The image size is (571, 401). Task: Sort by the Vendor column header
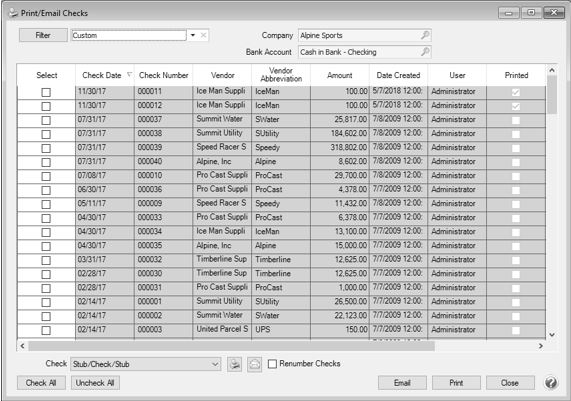click(x=223, y=75)
